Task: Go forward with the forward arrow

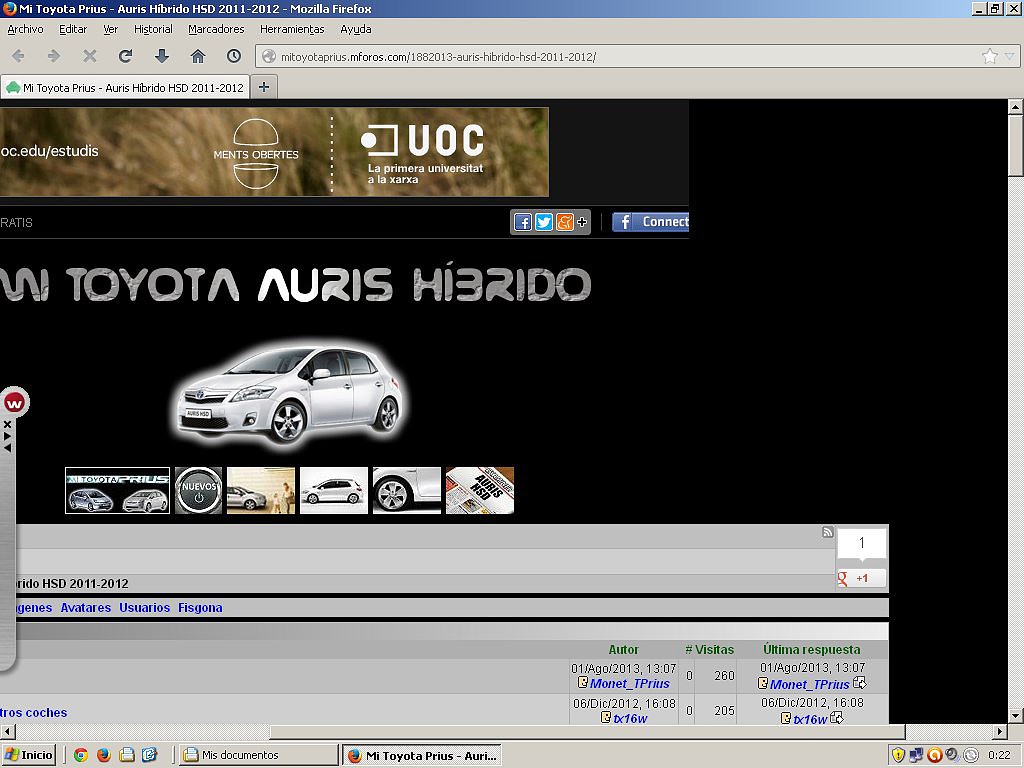Action: (x=54, y=56)
